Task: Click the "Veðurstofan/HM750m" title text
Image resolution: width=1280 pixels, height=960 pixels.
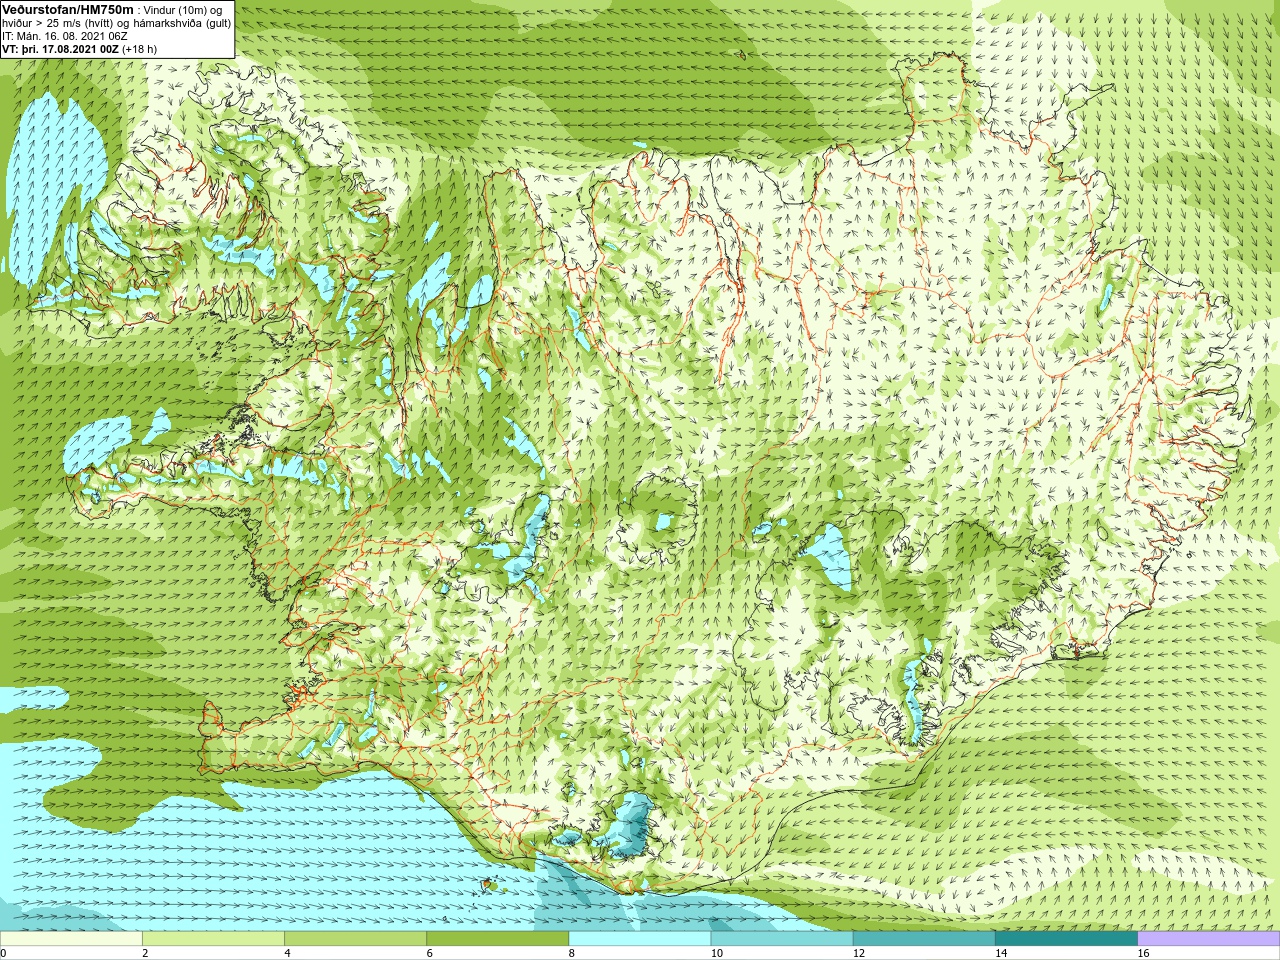Action: click(68, 9)
